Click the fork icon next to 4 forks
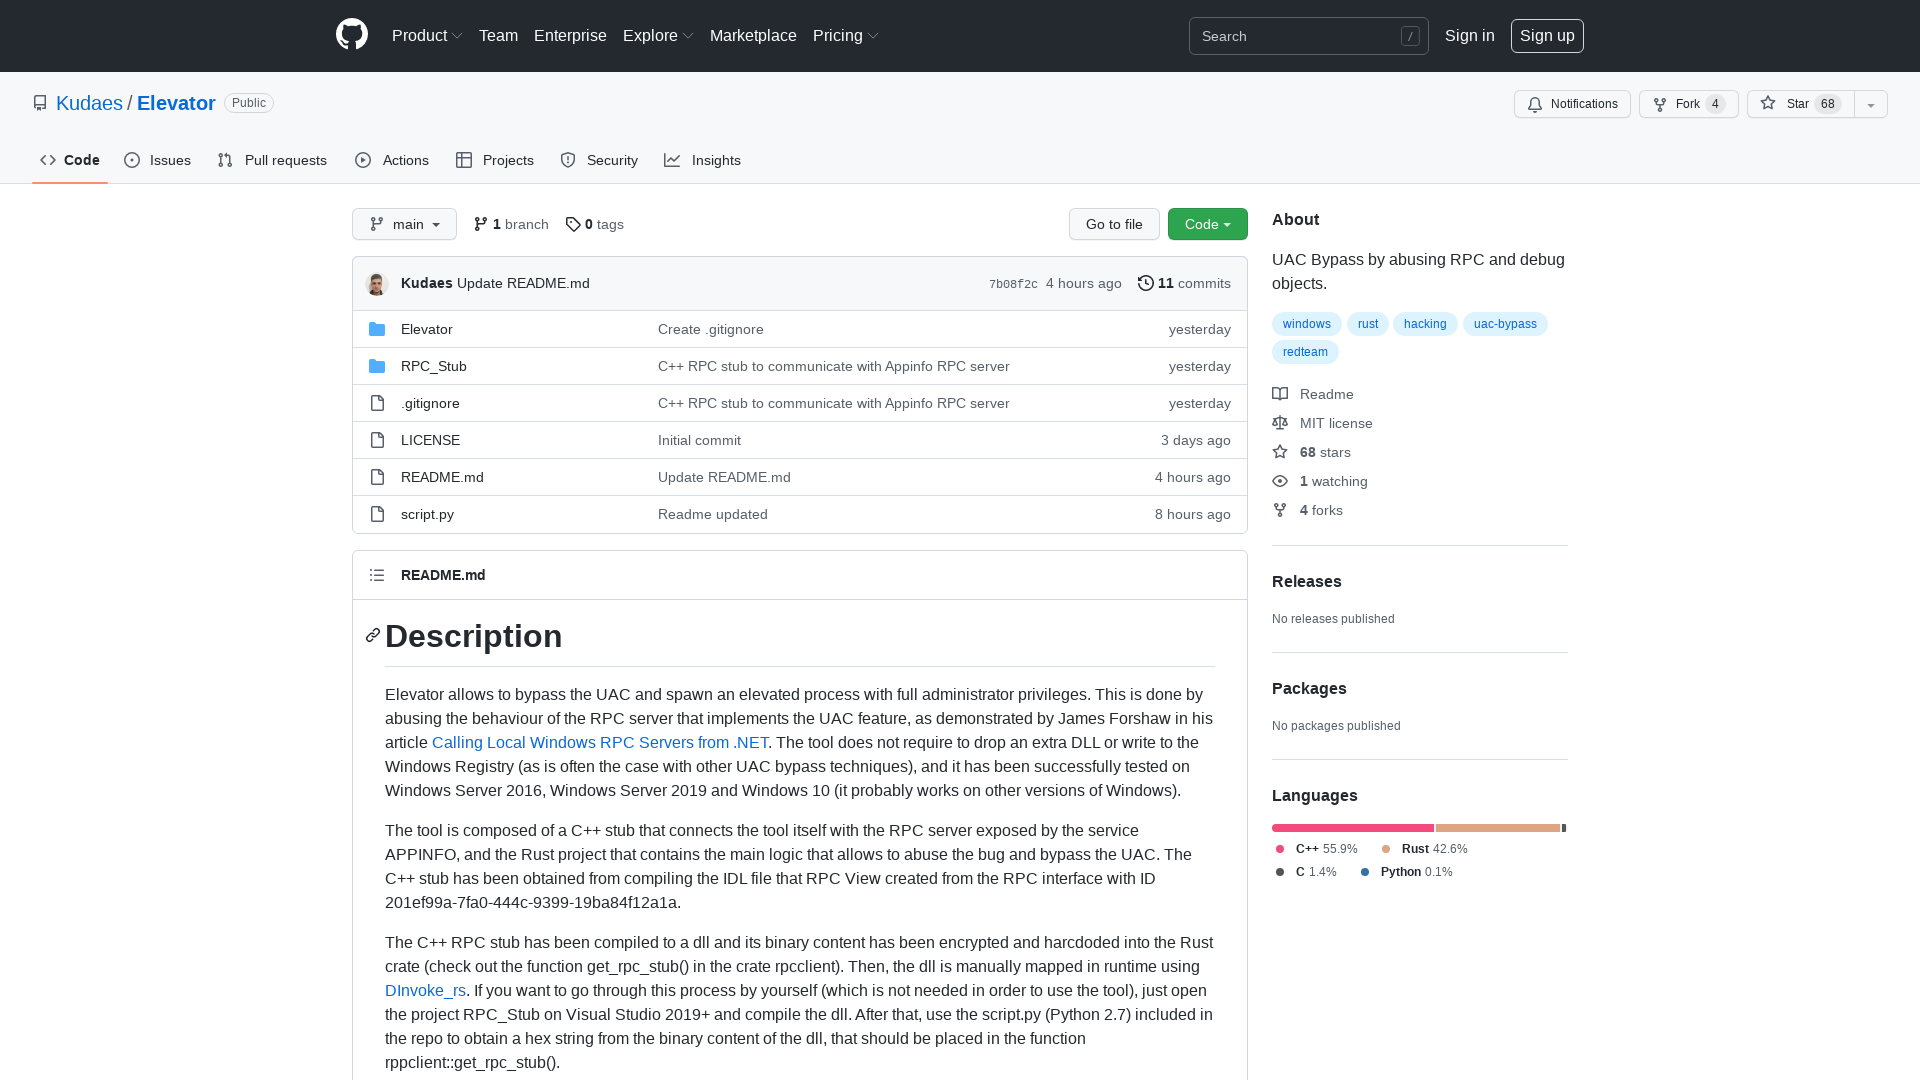Screen dimensions: 1920x1080 pyautogui.click(x=1280, y=510)
